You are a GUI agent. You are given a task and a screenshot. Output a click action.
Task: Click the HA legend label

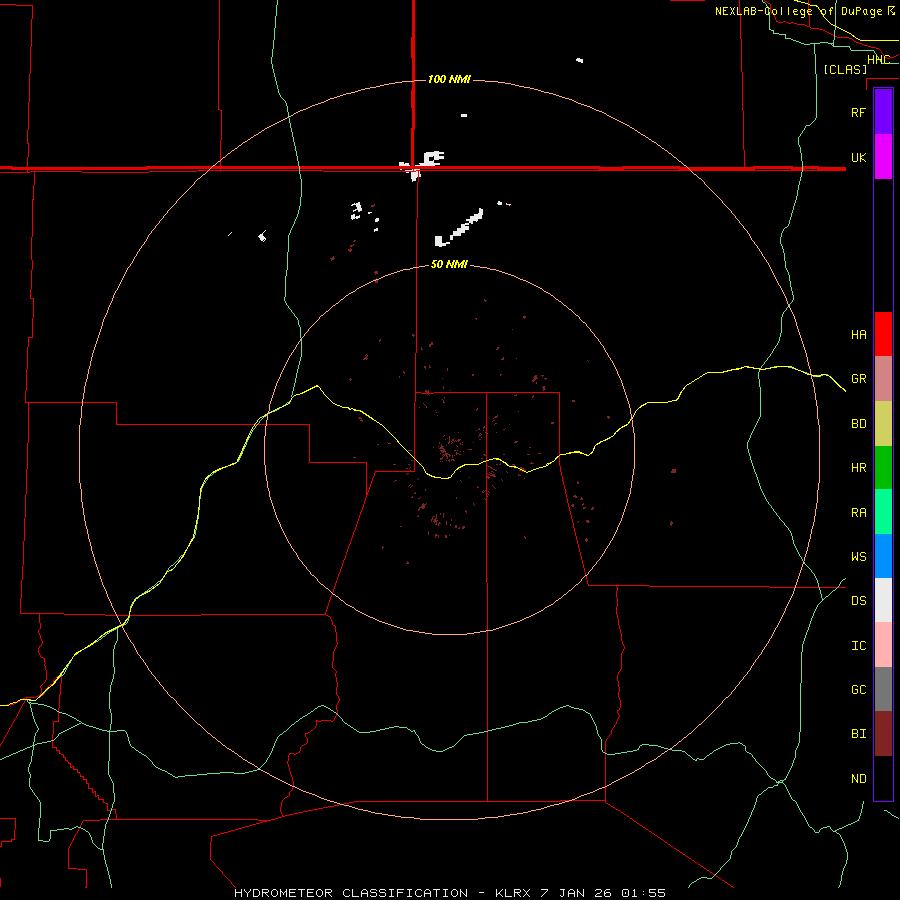(x=858, y=335)
